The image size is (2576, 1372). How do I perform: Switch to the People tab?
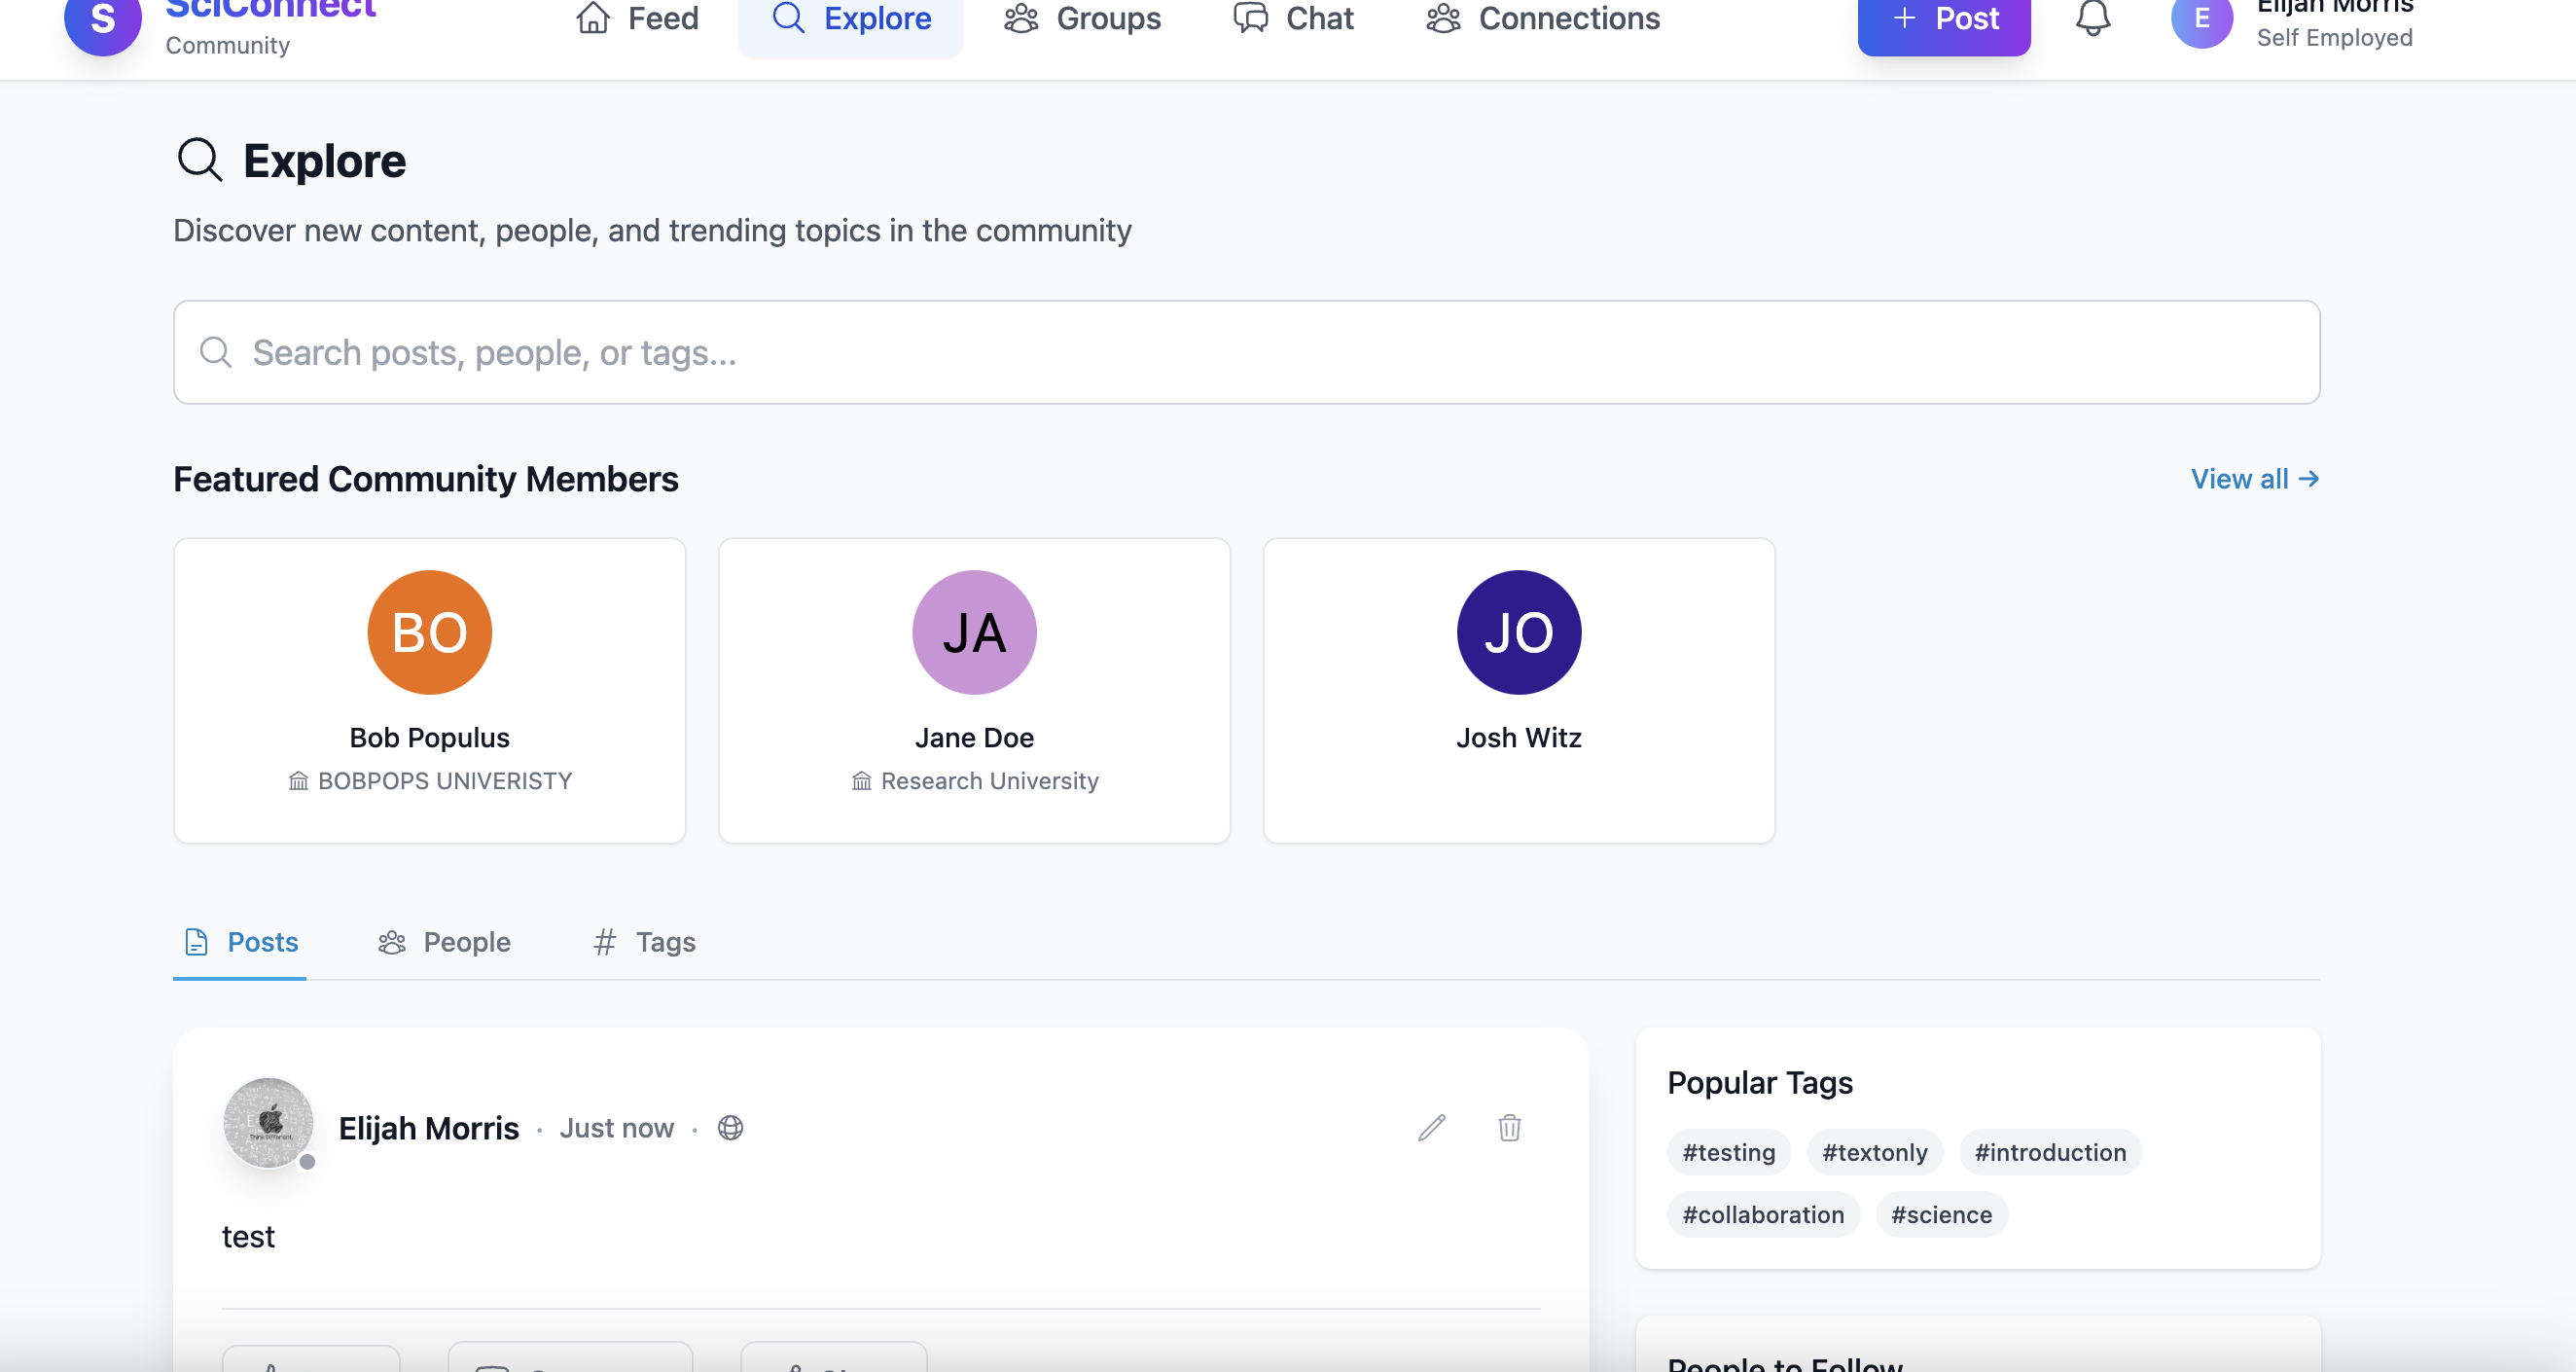click(444, 942)
